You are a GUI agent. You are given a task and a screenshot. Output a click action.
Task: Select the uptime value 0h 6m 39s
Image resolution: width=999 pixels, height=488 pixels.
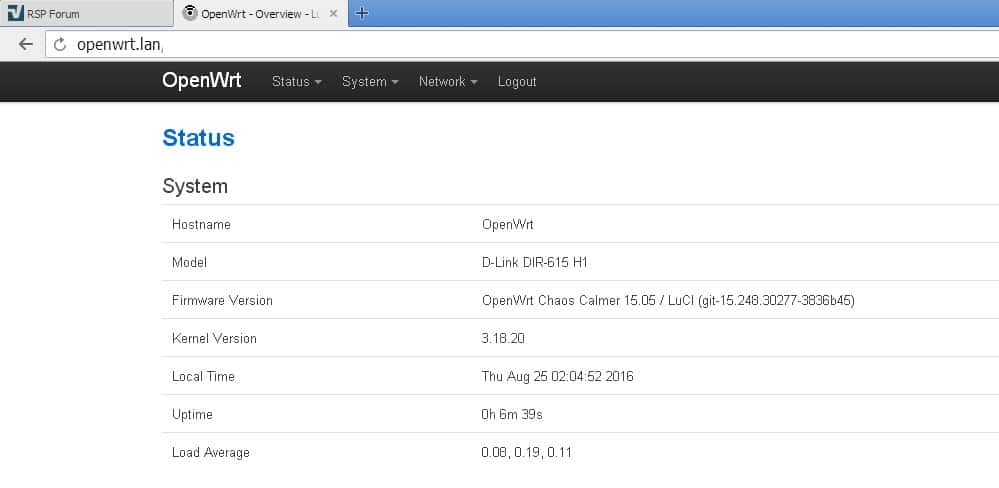coord(512,414)
